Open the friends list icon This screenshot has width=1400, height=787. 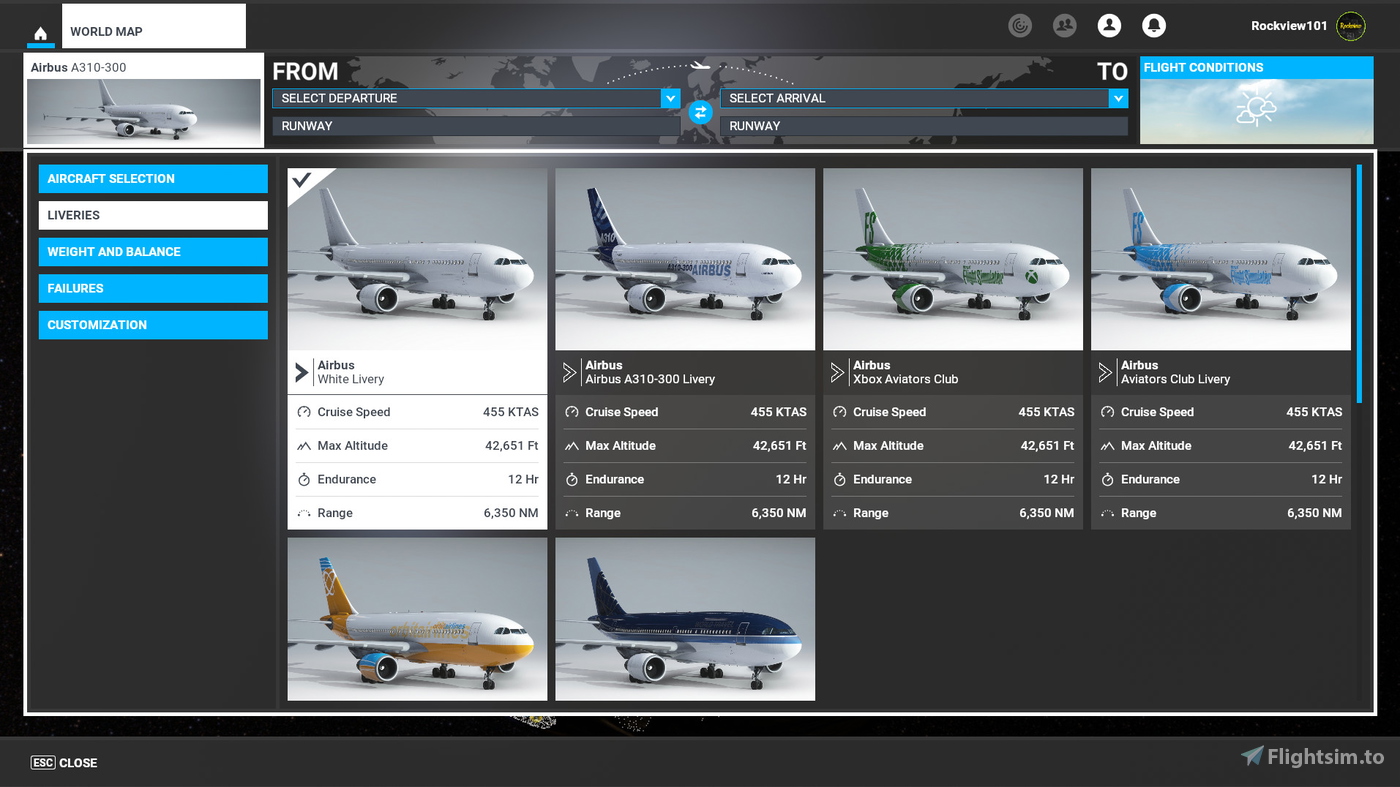click(1064, 25)
